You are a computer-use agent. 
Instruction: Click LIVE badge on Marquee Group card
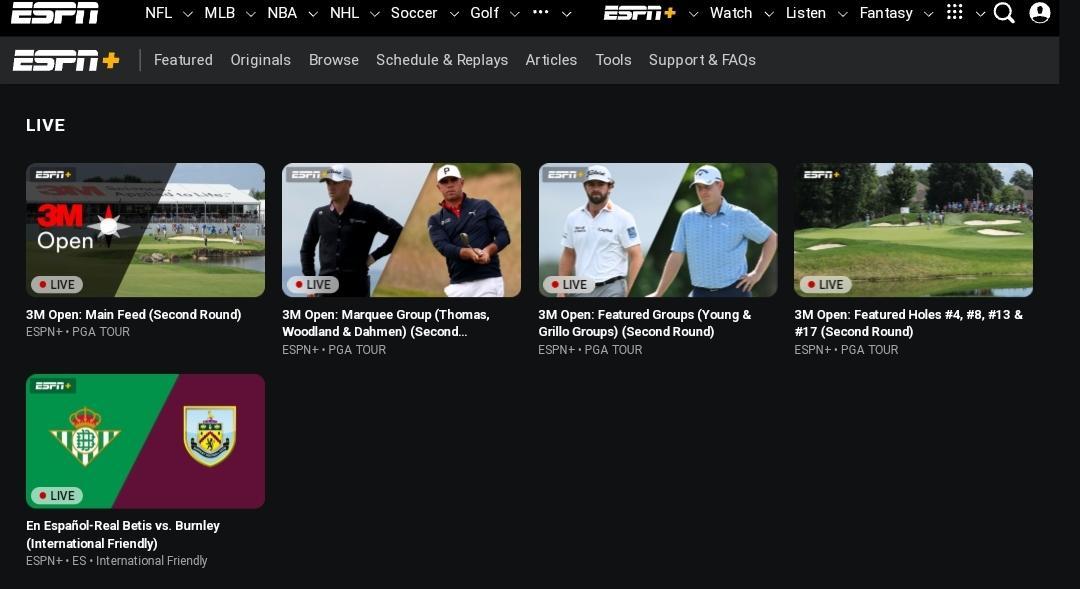[x=313, y=285]
